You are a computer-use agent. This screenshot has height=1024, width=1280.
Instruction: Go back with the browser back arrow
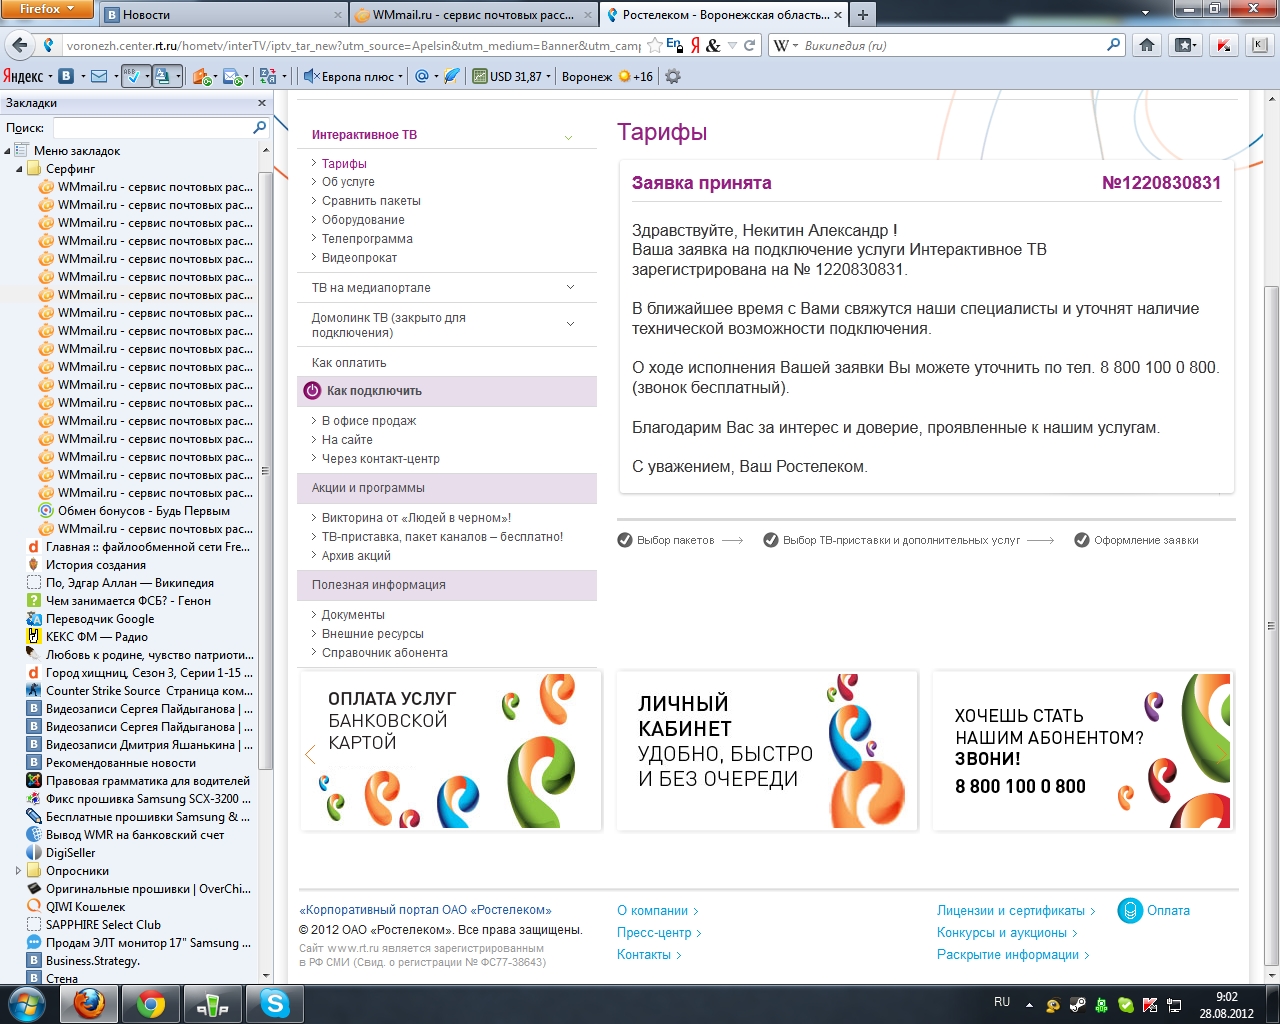point(20,45)
